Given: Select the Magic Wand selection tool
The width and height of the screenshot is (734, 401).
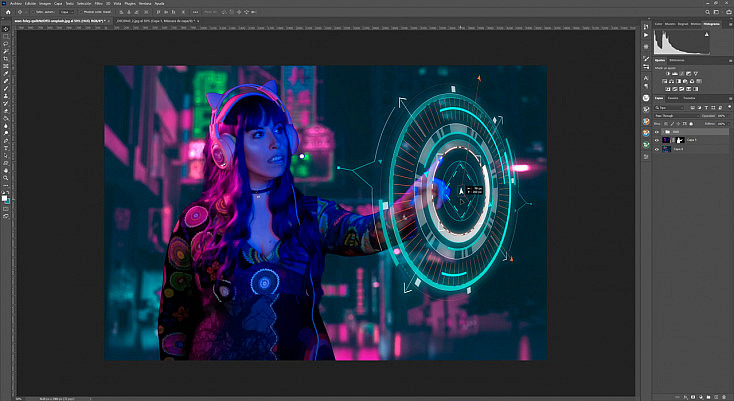Looking at the screenshot, I should tap(6, 51).
